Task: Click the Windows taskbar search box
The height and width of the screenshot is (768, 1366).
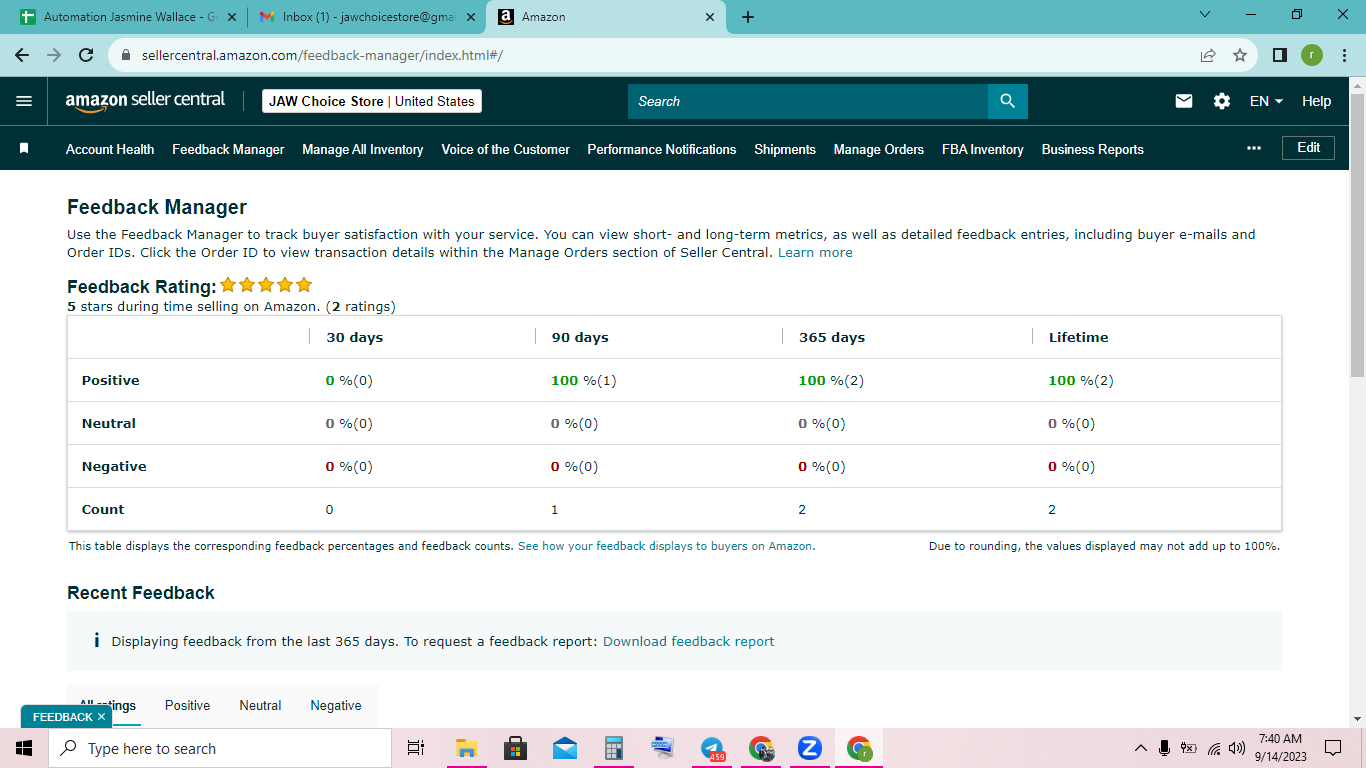Action: point(220,748)
